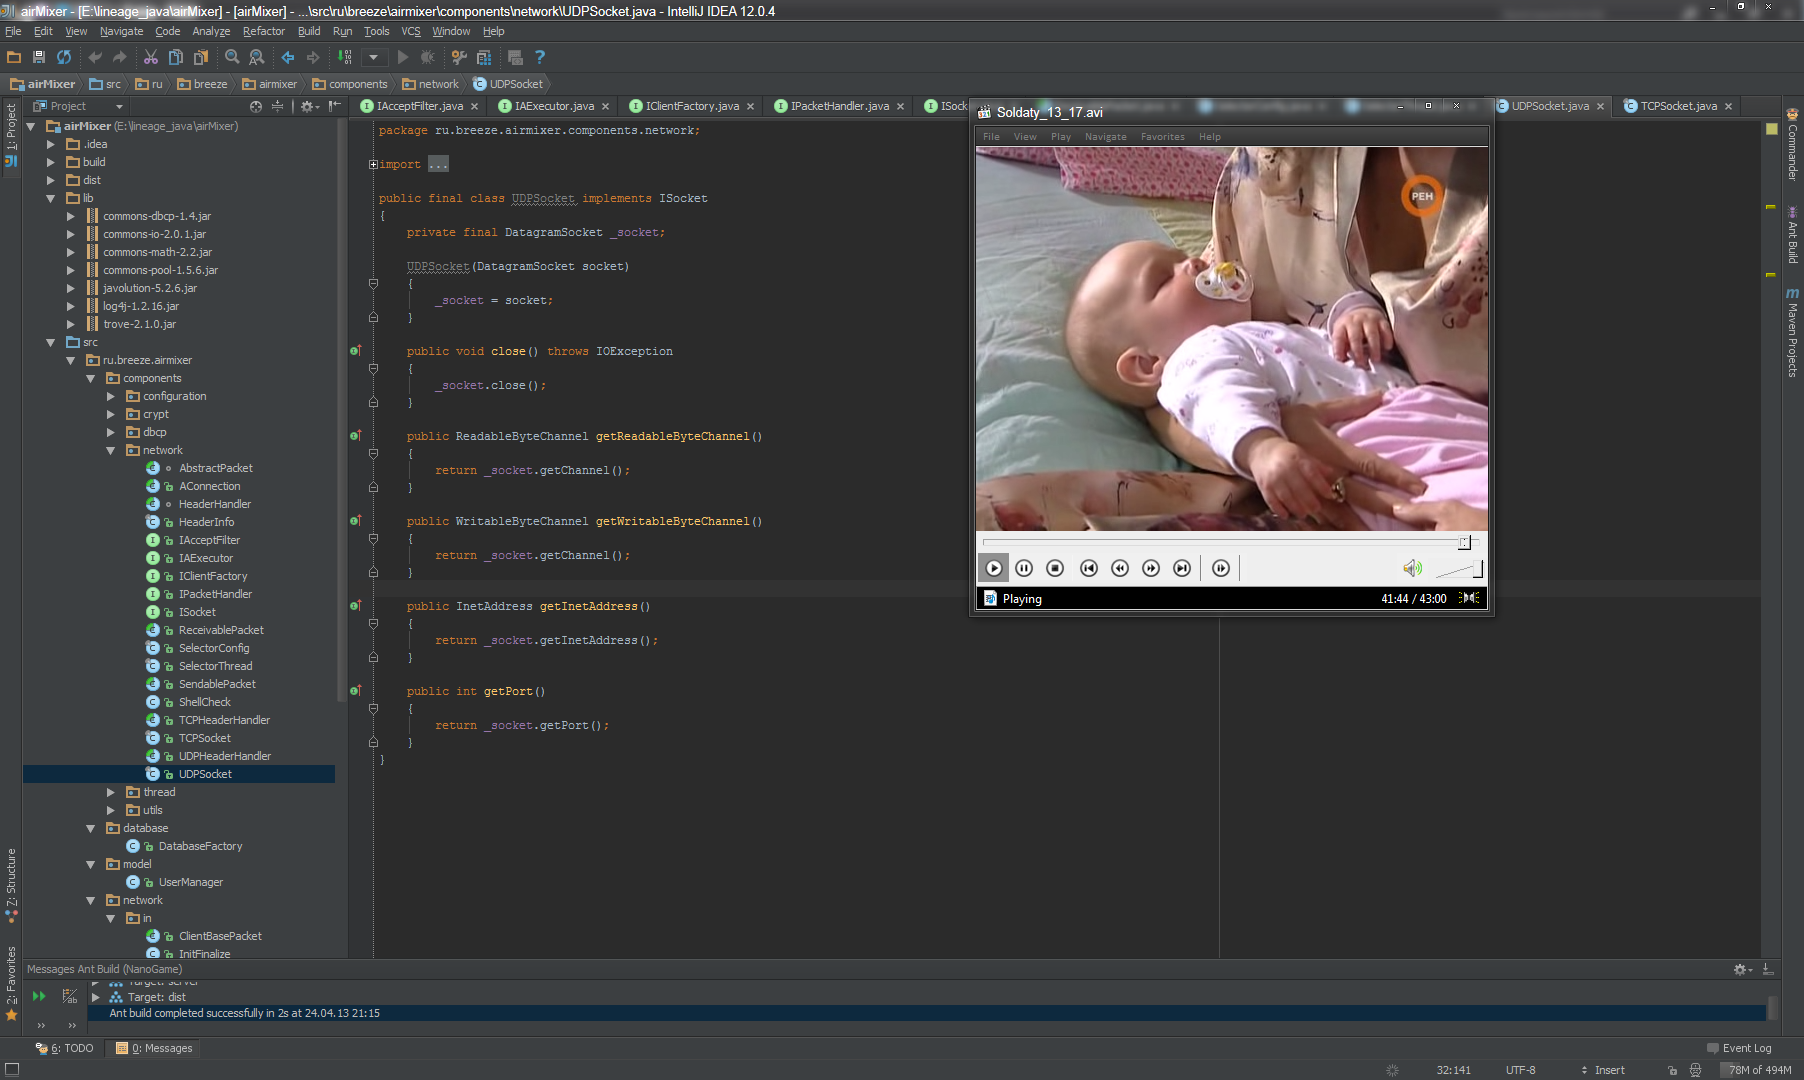Expand the thread package
Image resolution: width=1804 pixels, height=1080 pixels.
point(111,792)
